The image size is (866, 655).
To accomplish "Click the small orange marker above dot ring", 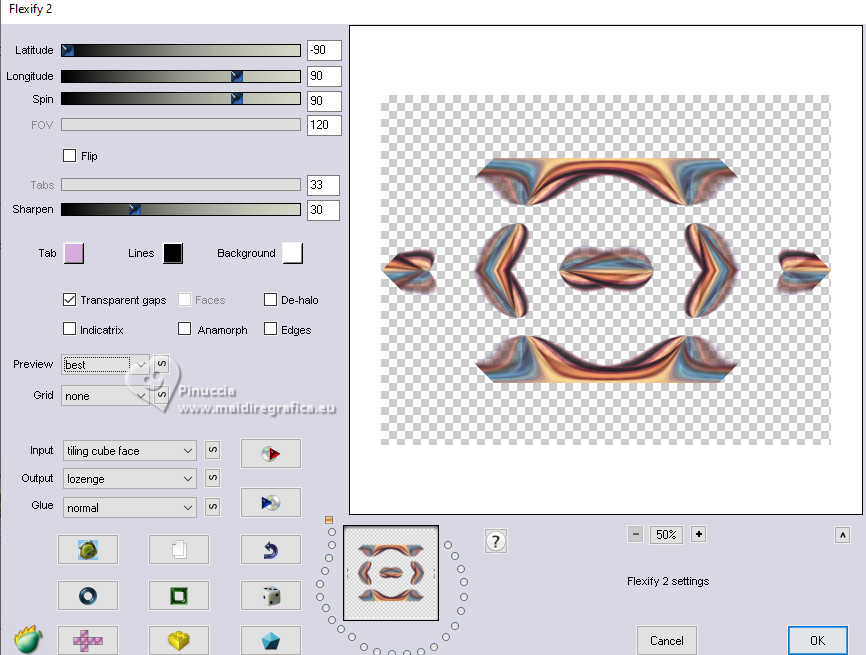I will [x=329, y=520].
